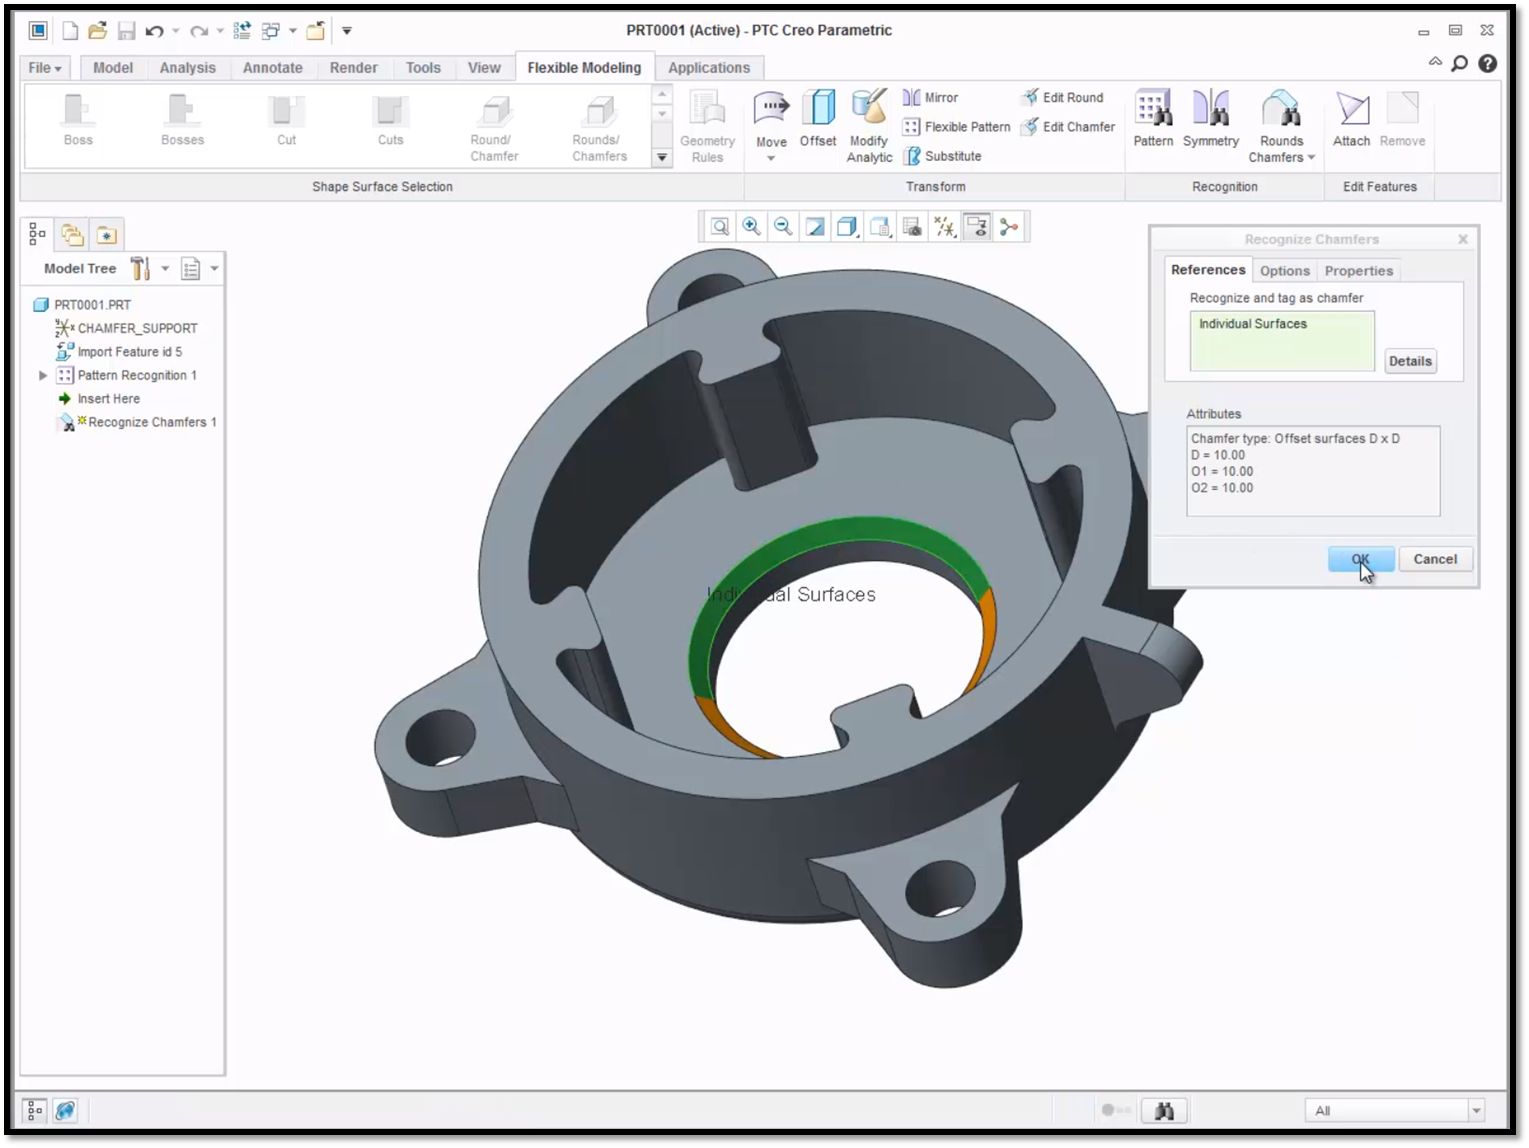Click the Attach feature tool

(x=1351, y=119)
